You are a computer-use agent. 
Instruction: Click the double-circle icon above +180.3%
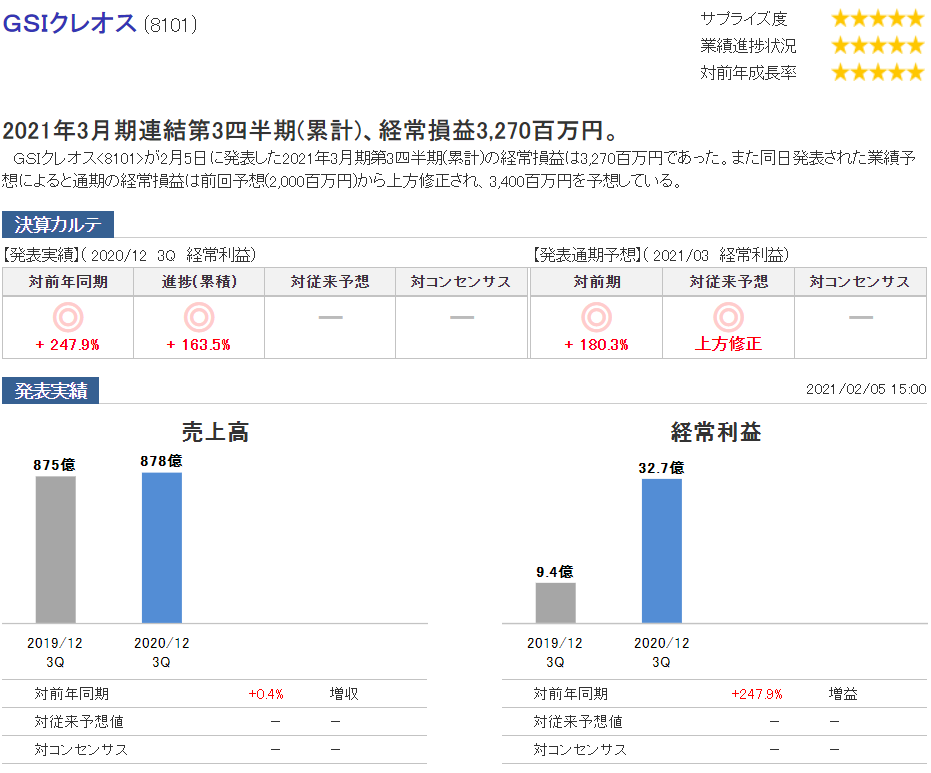tap(596, 317)
